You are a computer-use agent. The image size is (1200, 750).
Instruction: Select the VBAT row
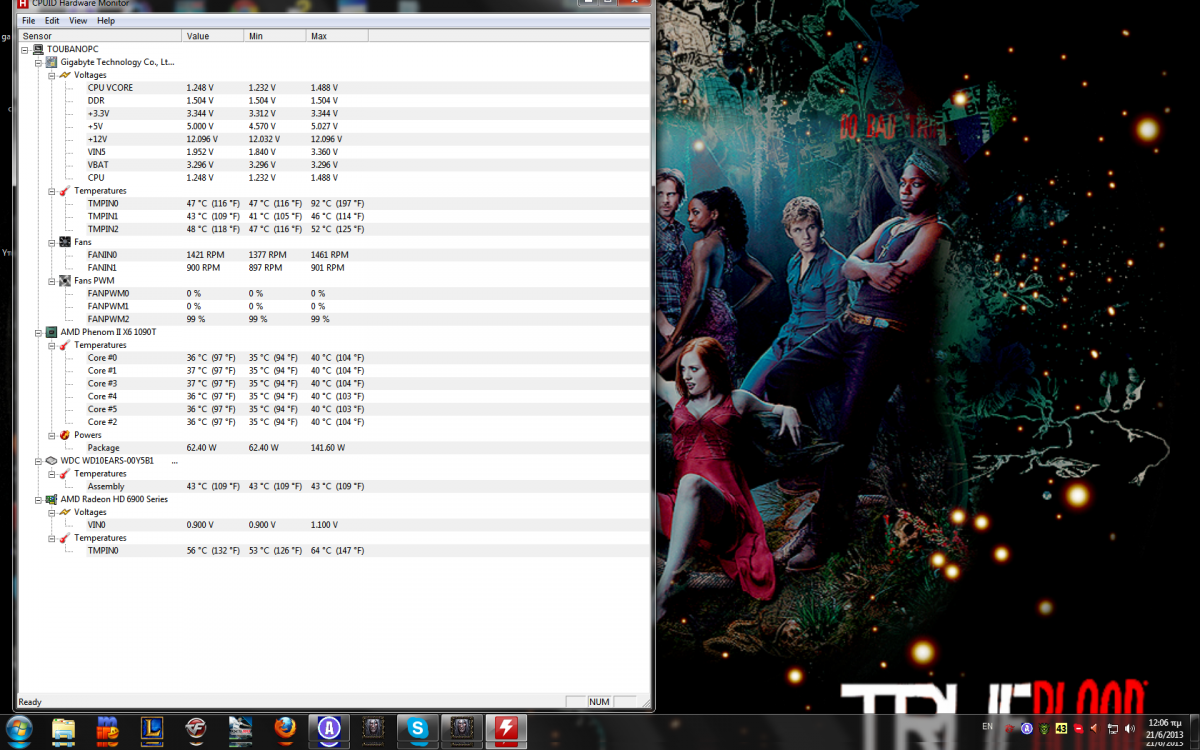(x=334, y=165)
